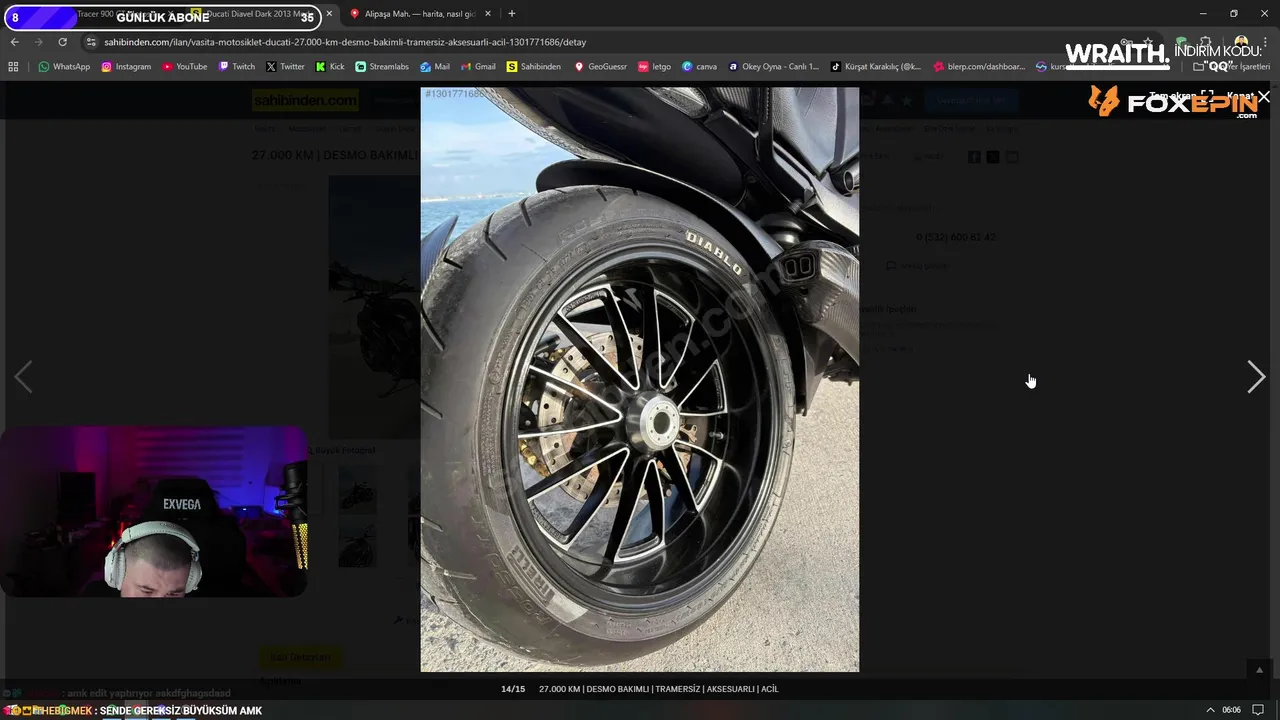The image size is (1280, 720).
Task: Open the Chrome apps grid icon
Action: point(13,66)
